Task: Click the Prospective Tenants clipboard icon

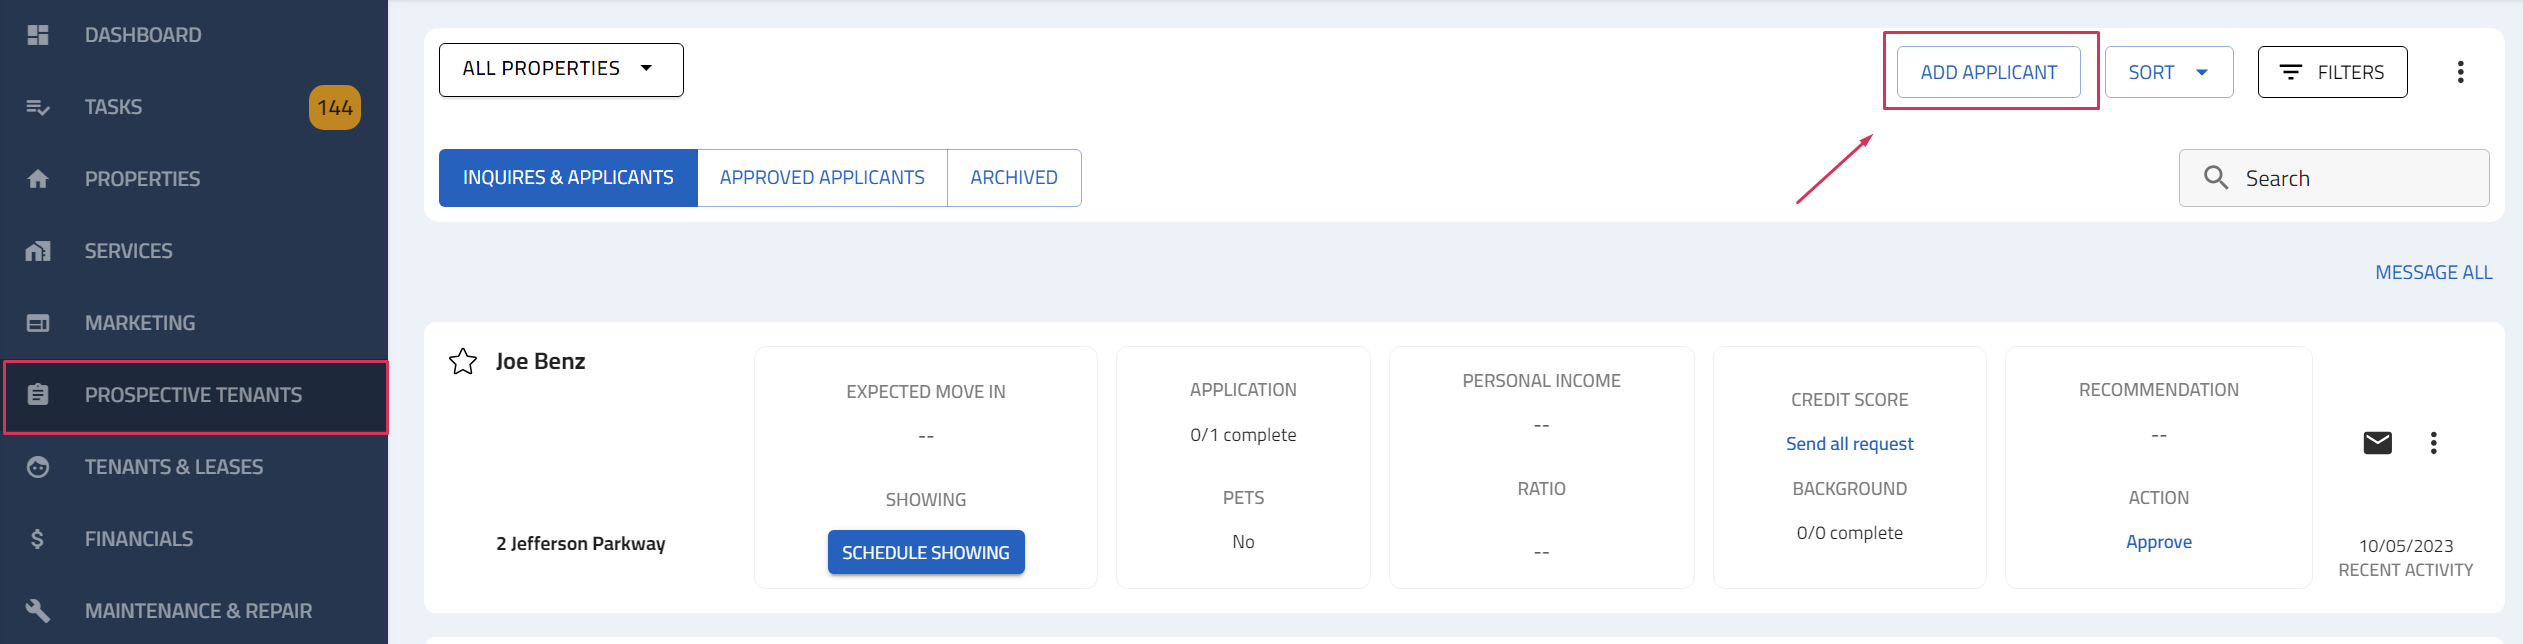Action: tap(38, 394)
